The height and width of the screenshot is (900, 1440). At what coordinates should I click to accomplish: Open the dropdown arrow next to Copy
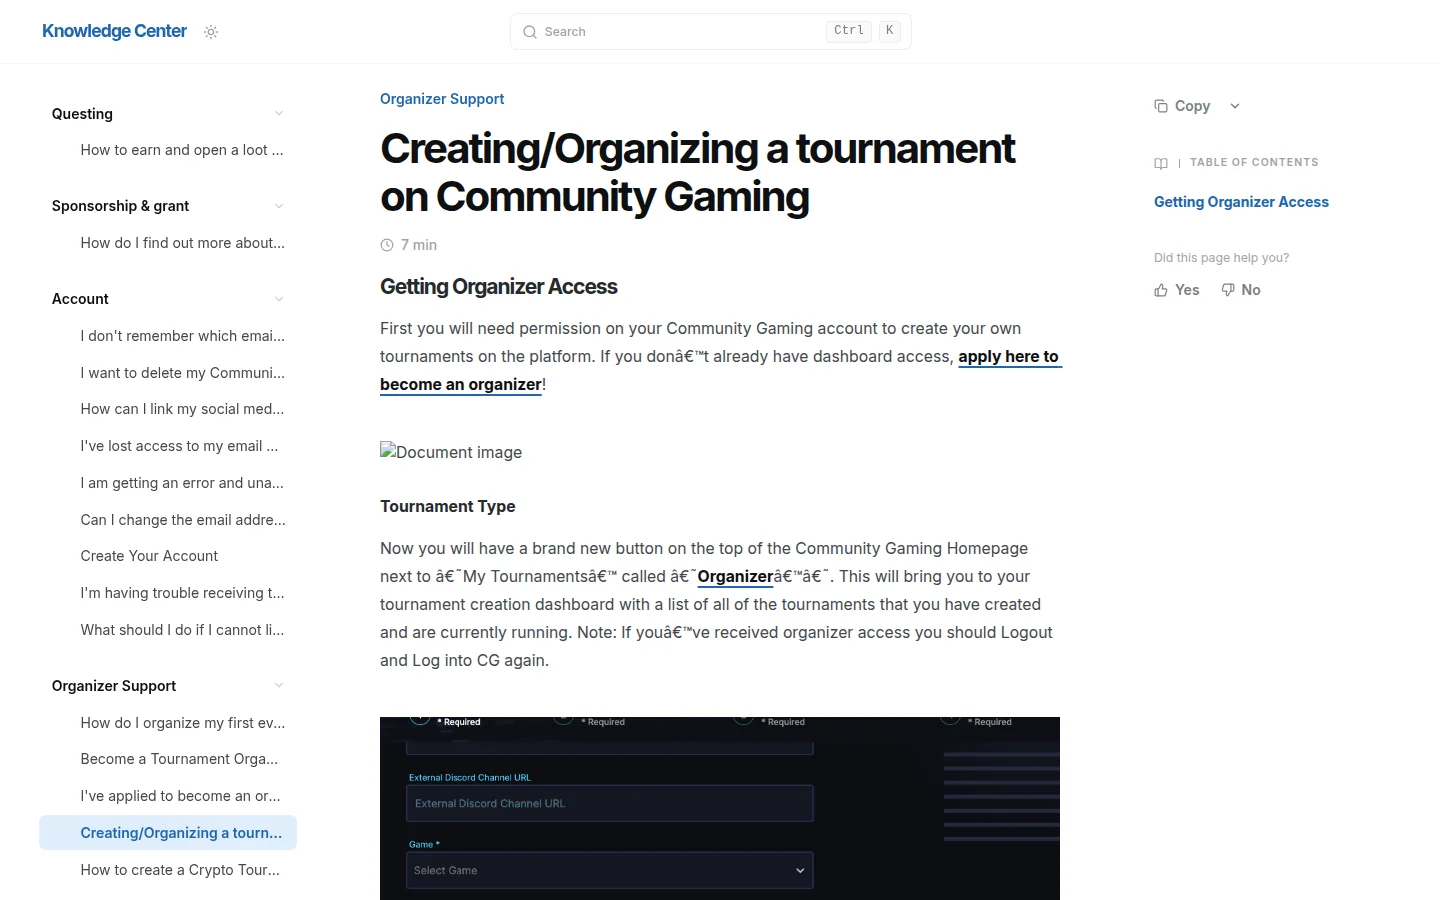click(x=1235, y=106)
